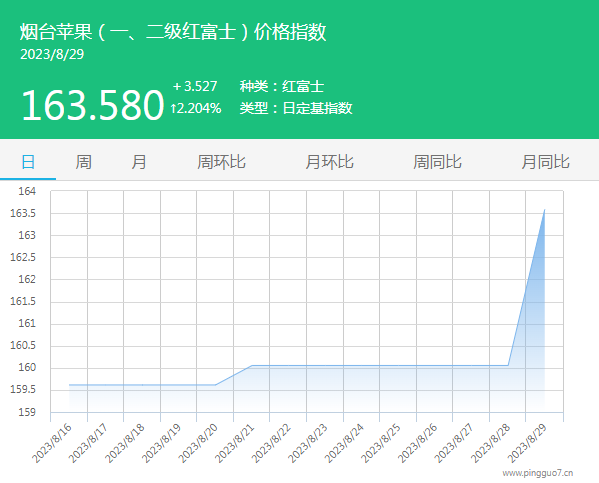Open the 月 monthly tab
The height and width of the screenshot is (483, 599).
(139, 162)
